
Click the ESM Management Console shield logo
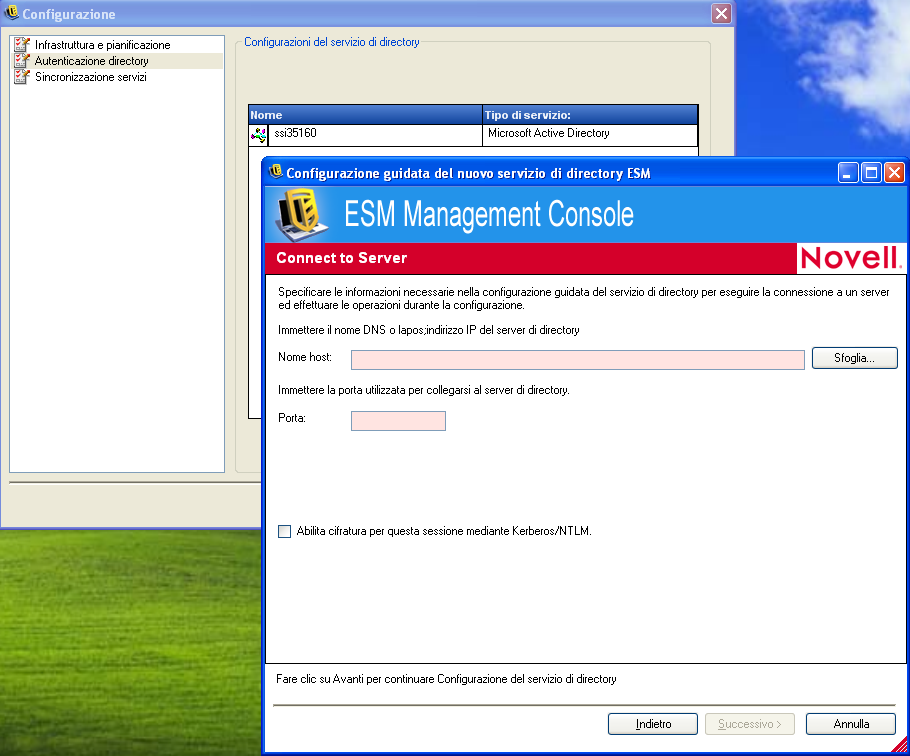301,215
